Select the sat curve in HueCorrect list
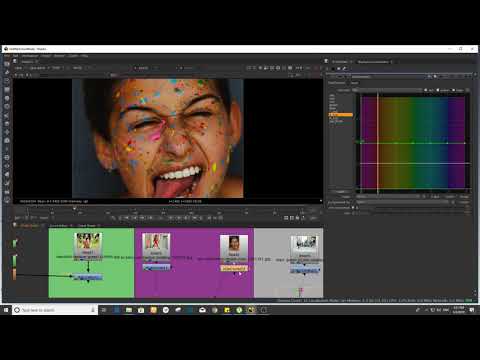480x360 pixels. (x=332, y=95)
